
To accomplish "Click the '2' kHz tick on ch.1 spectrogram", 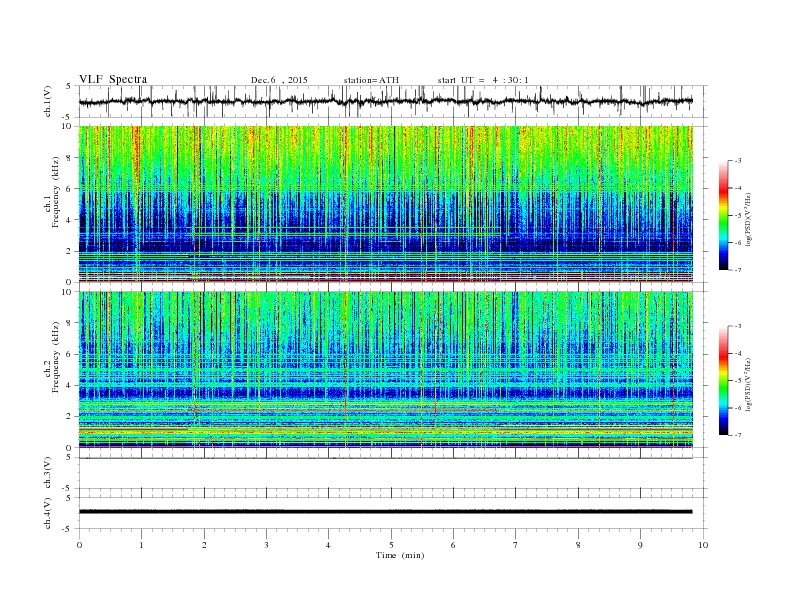I will pyautogui.click(x=70, y=251).
